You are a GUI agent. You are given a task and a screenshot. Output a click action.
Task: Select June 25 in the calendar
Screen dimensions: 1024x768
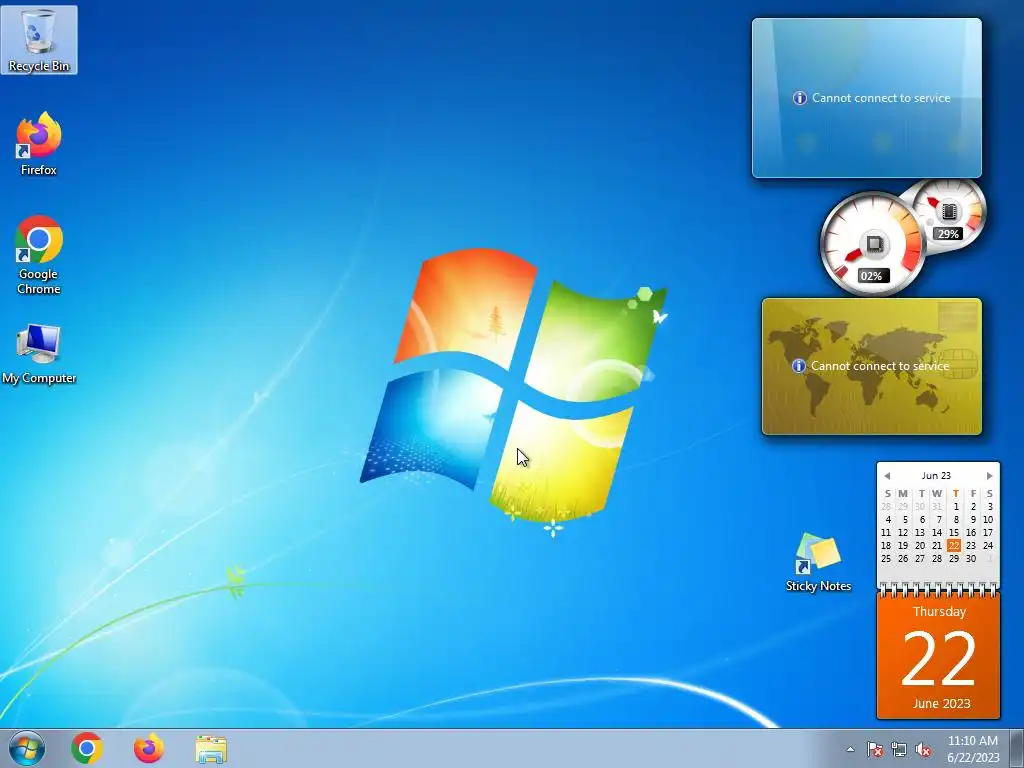(x=886, y=558)
